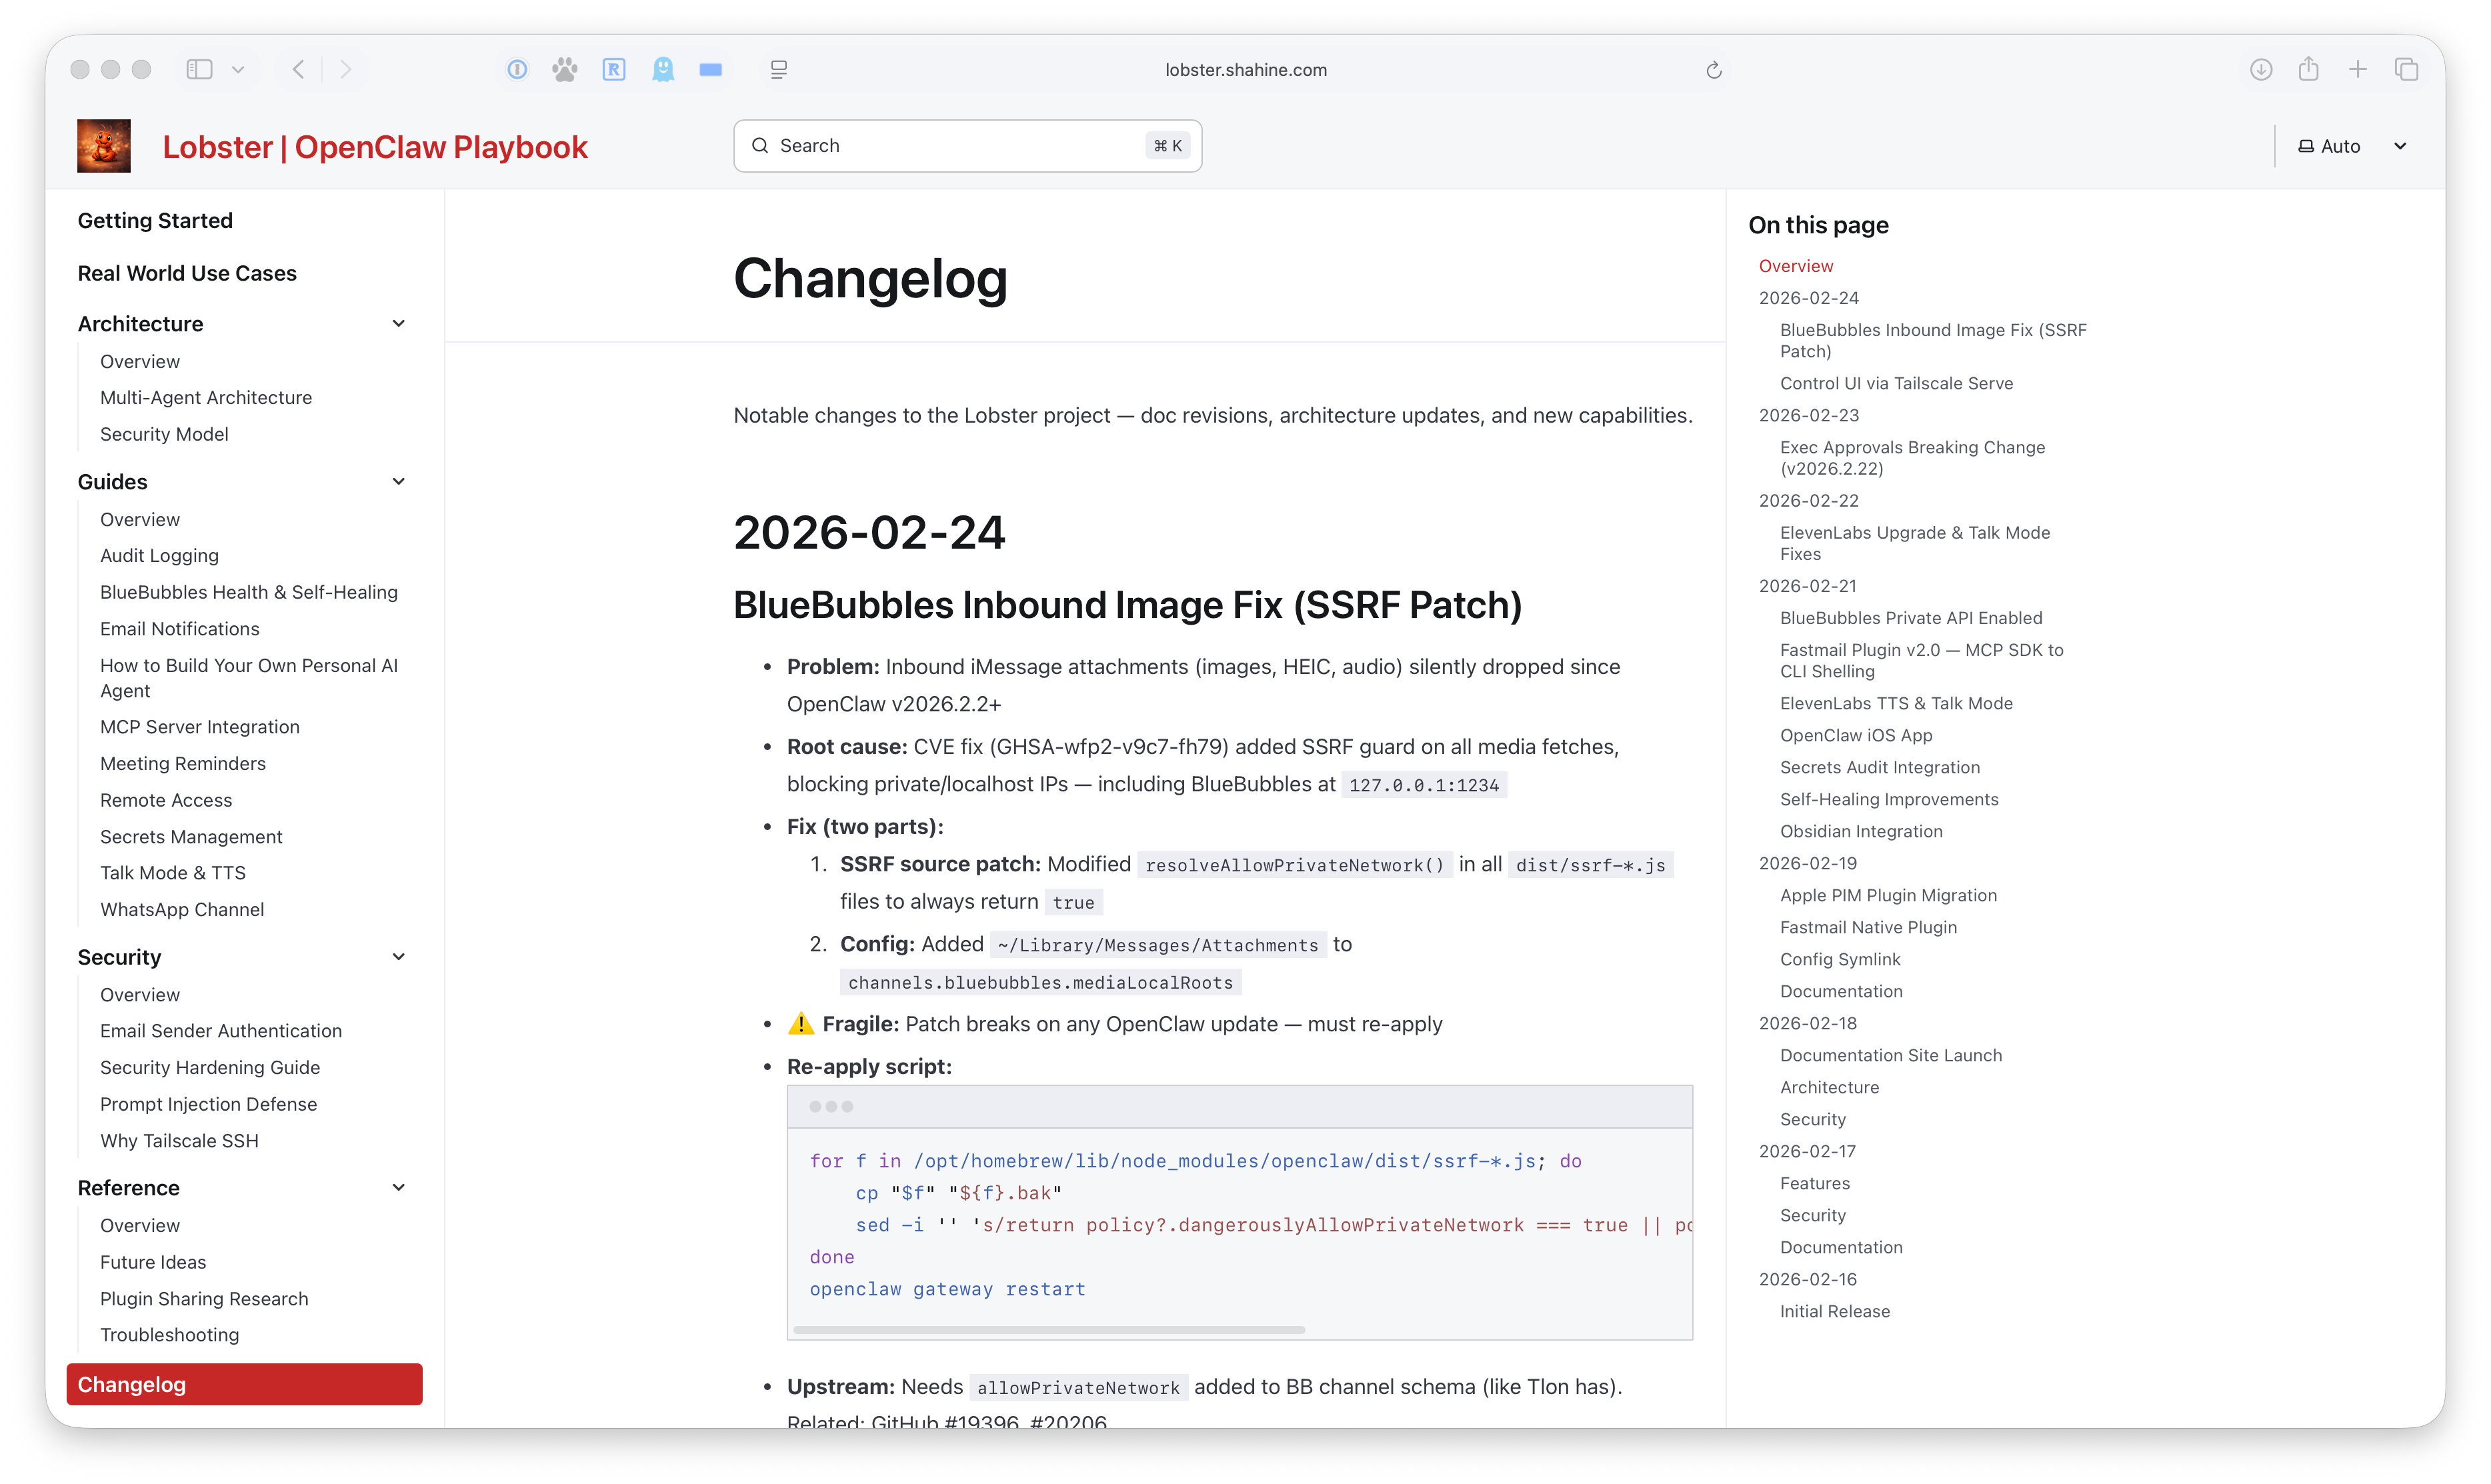Collapse the Architecture sidebar section
The width and height of the screenshot is (2491, 1484).
point(399,323)
